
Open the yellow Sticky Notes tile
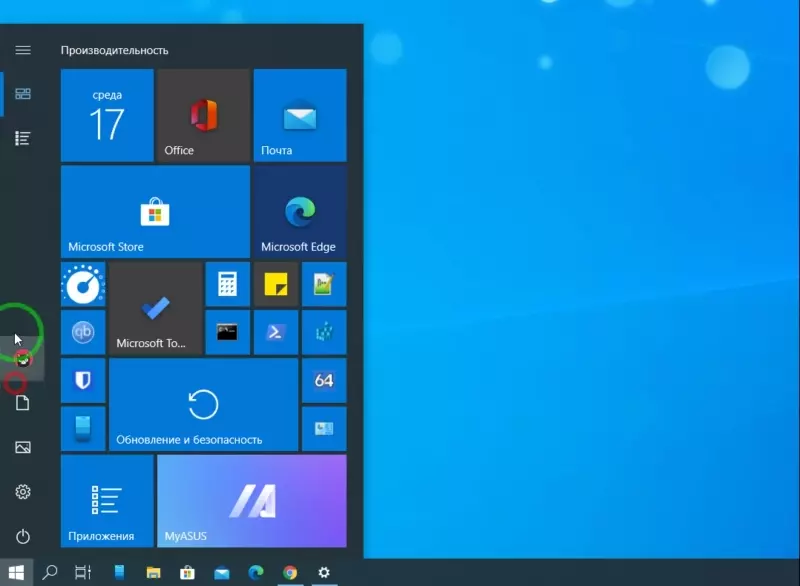click(275, 284)
